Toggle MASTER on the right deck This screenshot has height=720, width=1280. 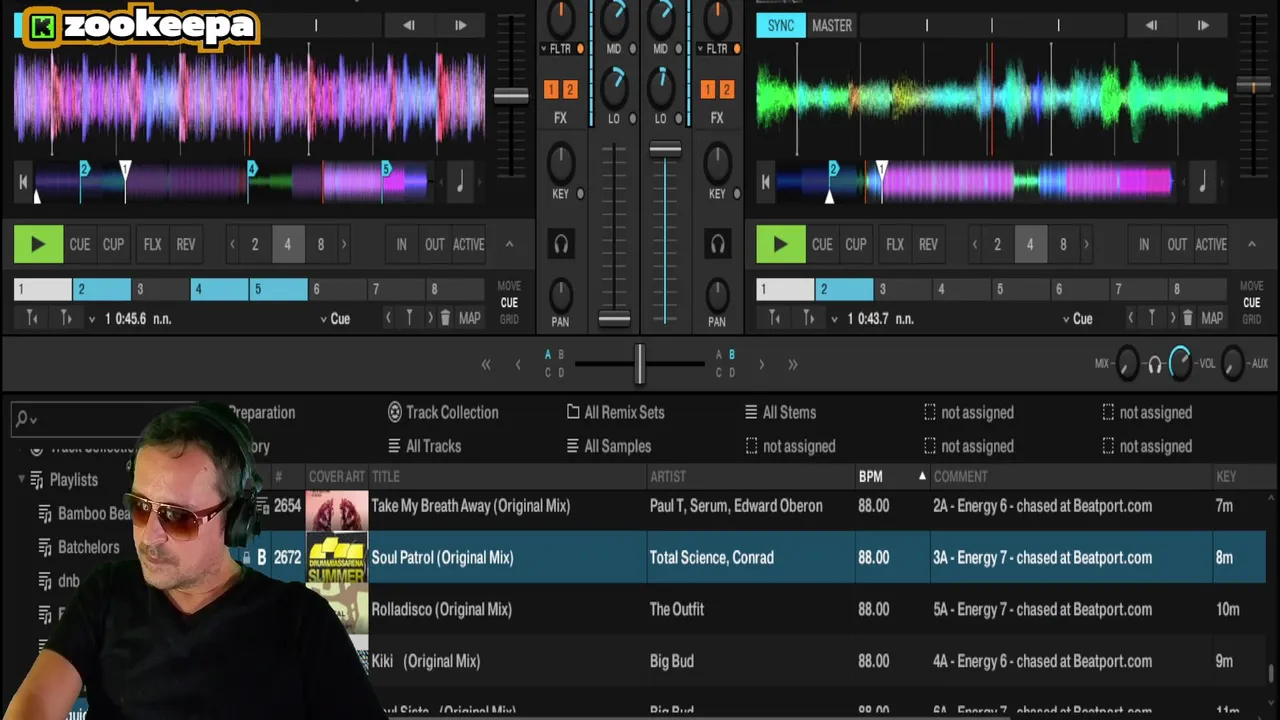(x=832, y=26)
